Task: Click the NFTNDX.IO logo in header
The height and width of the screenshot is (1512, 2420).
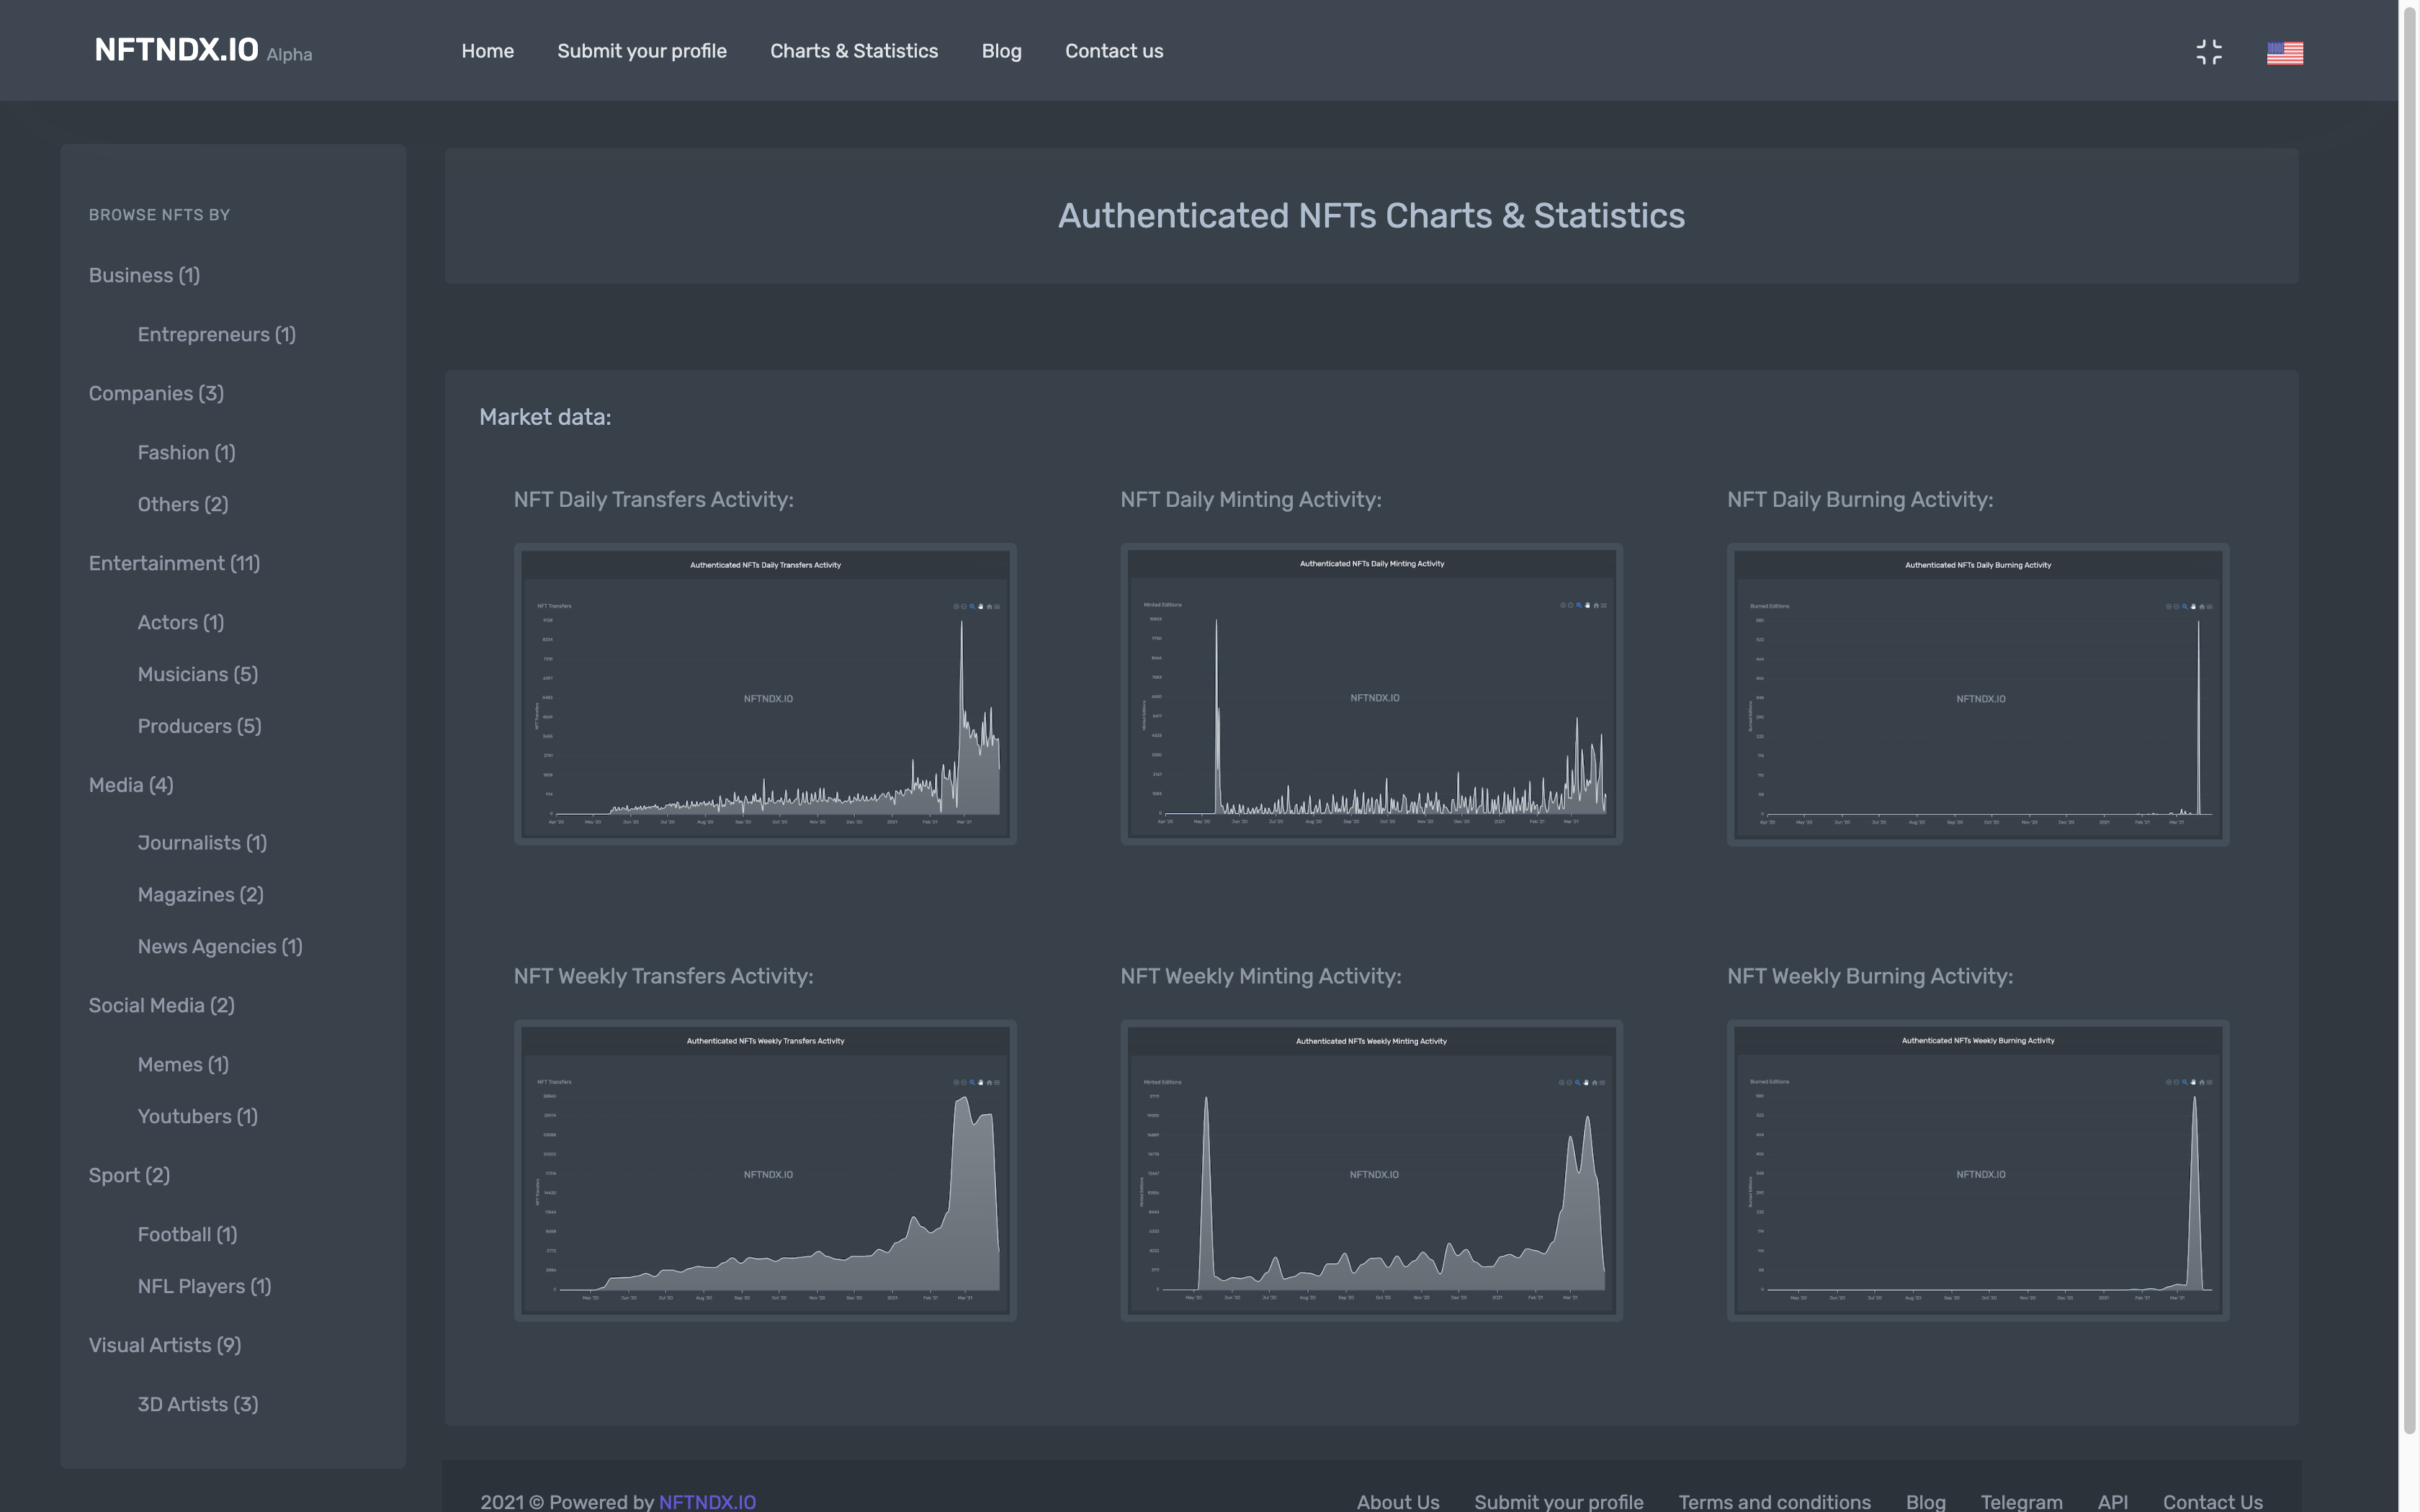Action: [x=176, y=50]
